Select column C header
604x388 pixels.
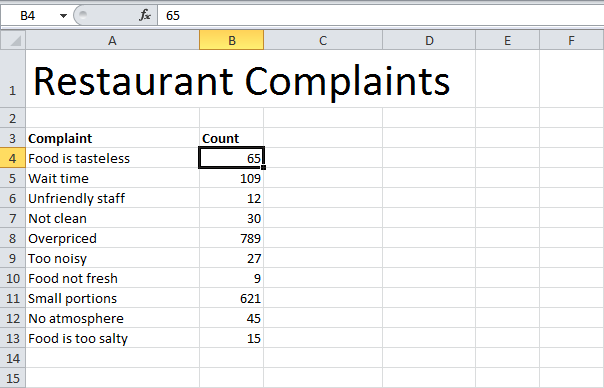pyautogui.click(x=323, y=40)
